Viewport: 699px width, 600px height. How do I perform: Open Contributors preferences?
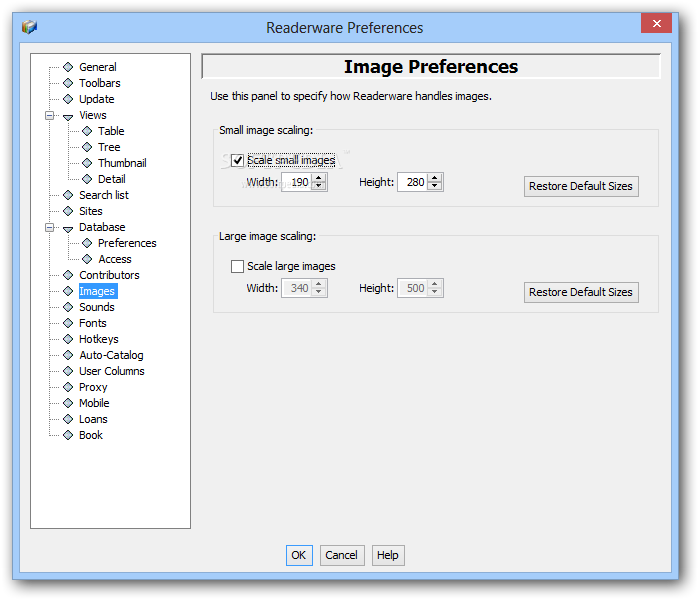(x=109, y=275)
